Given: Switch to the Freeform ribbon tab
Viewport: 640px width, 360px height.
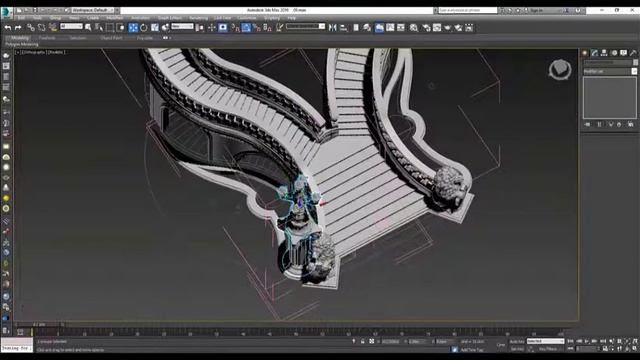Looking at the screenshot, I should [47, 38].
